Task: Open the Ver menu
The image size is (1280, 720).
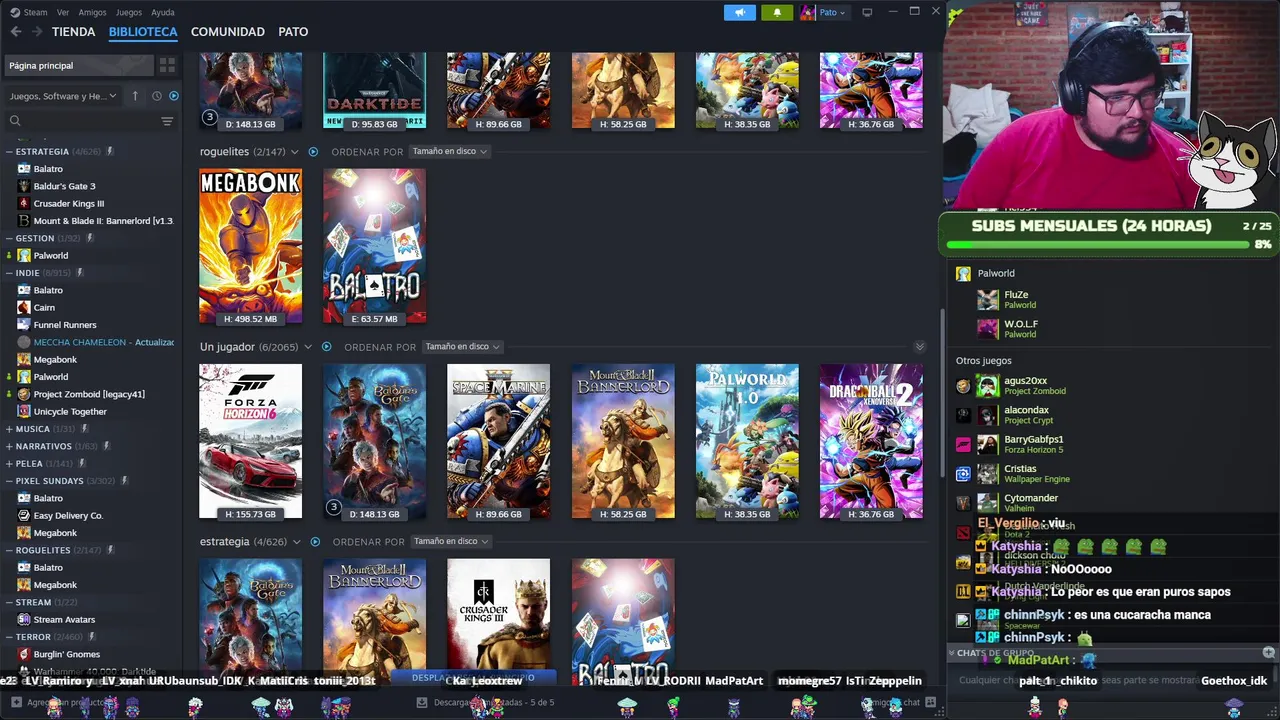Action: [x=63, y=12]
